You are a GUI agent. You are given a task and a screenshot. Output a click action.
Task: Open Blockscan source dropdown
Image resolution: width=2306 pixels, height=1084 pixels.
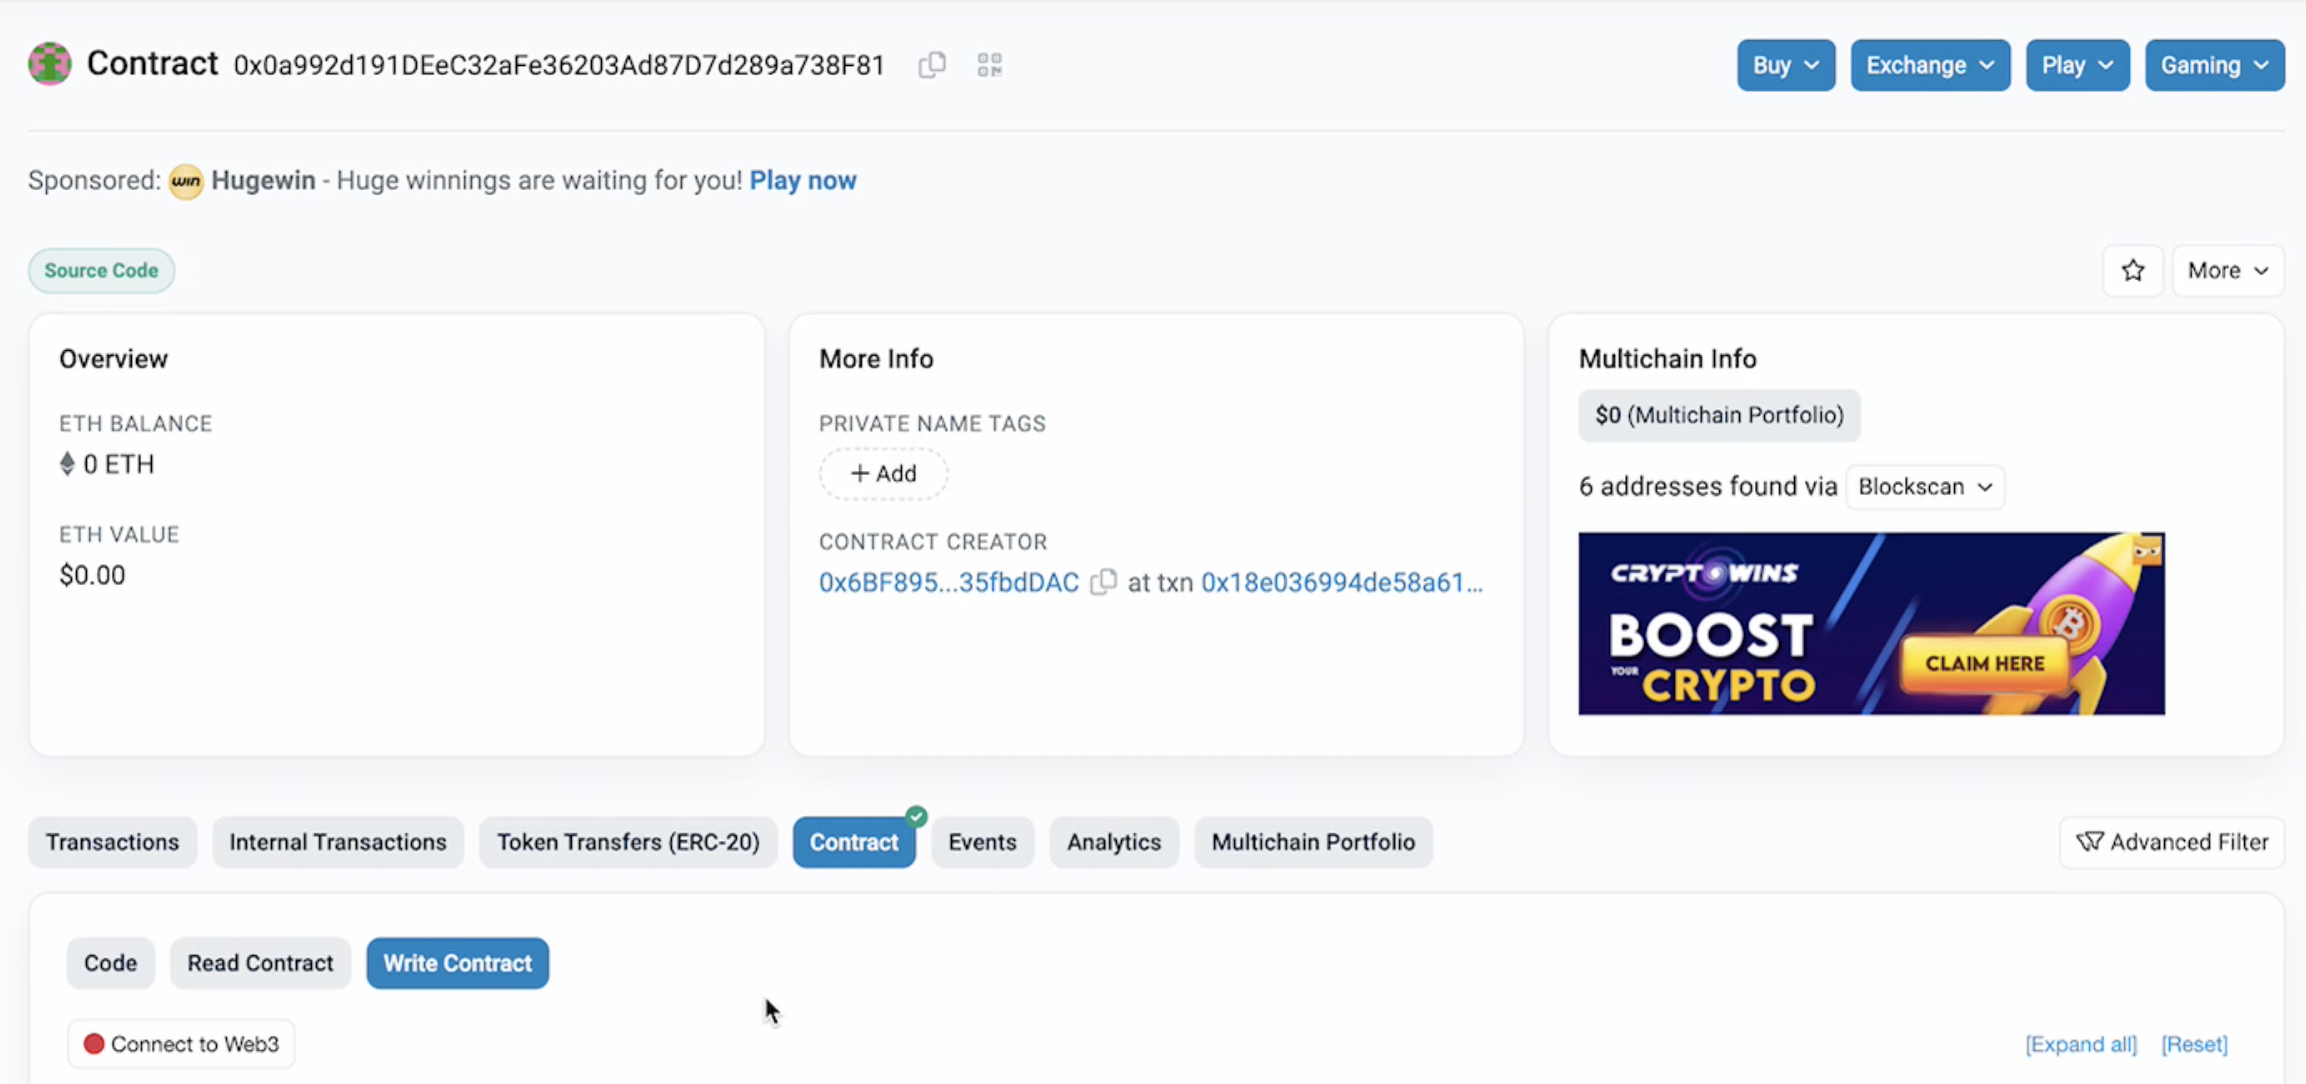(x=1924, y=487)
